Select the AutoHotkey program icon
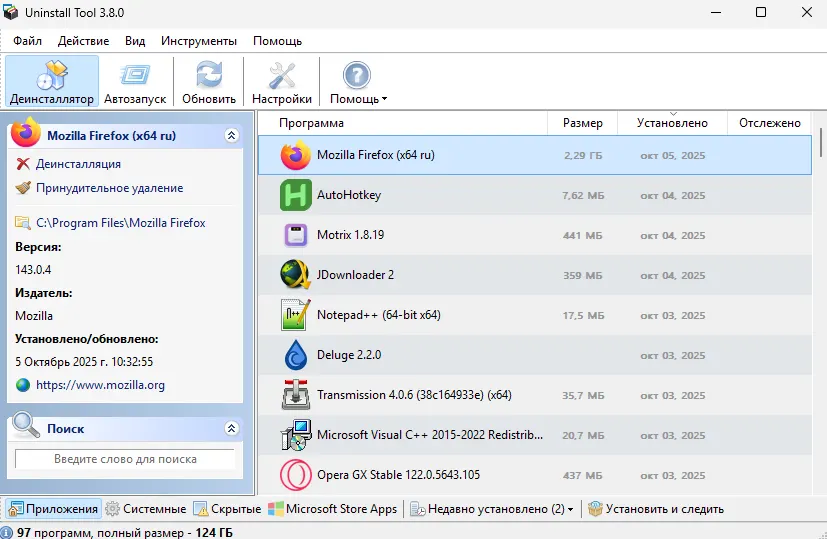Viewport: 827px width, 539px height. click(x=295, y=195)
